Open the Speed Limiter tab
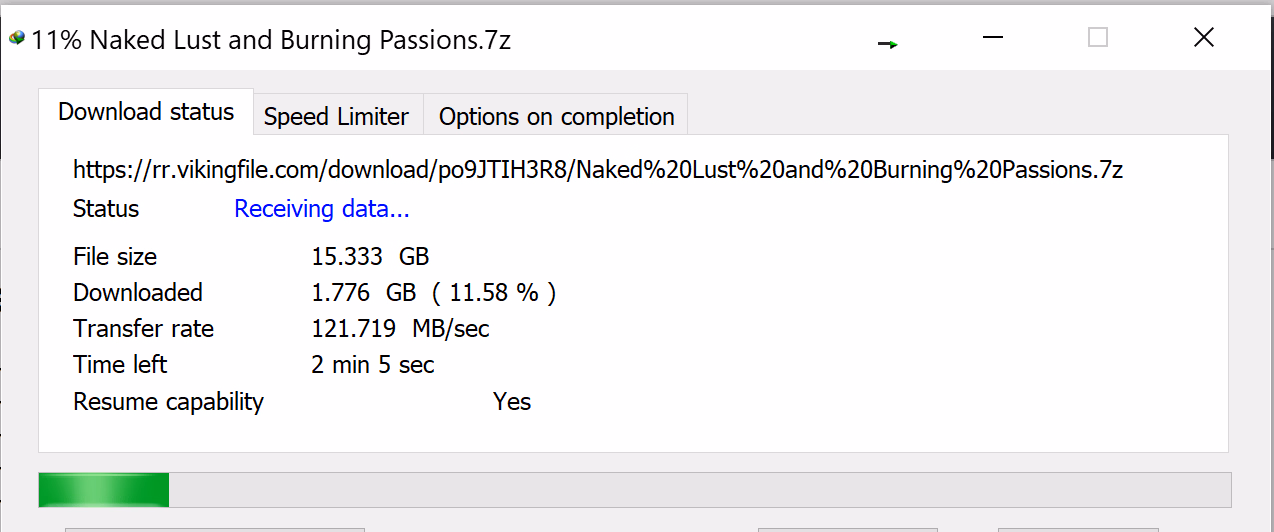Viewport: 1274px width, 532px height. (x=336, y=117)
